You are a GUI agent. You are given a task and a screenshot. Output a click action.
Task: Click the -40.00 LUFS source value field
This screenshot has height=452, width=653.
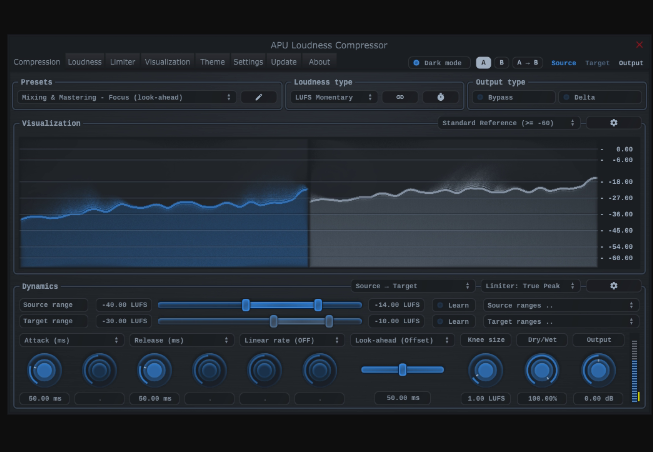click(x=124, y=305)
